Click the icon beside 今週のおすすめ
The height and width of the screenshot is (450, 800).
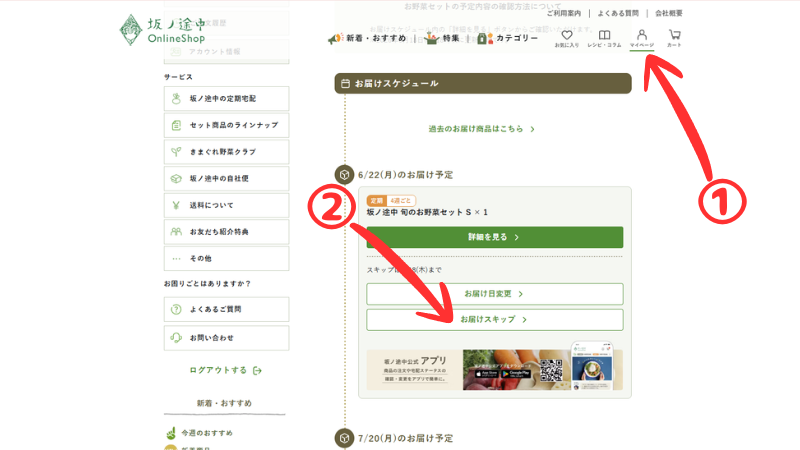(x=171, y=433)
